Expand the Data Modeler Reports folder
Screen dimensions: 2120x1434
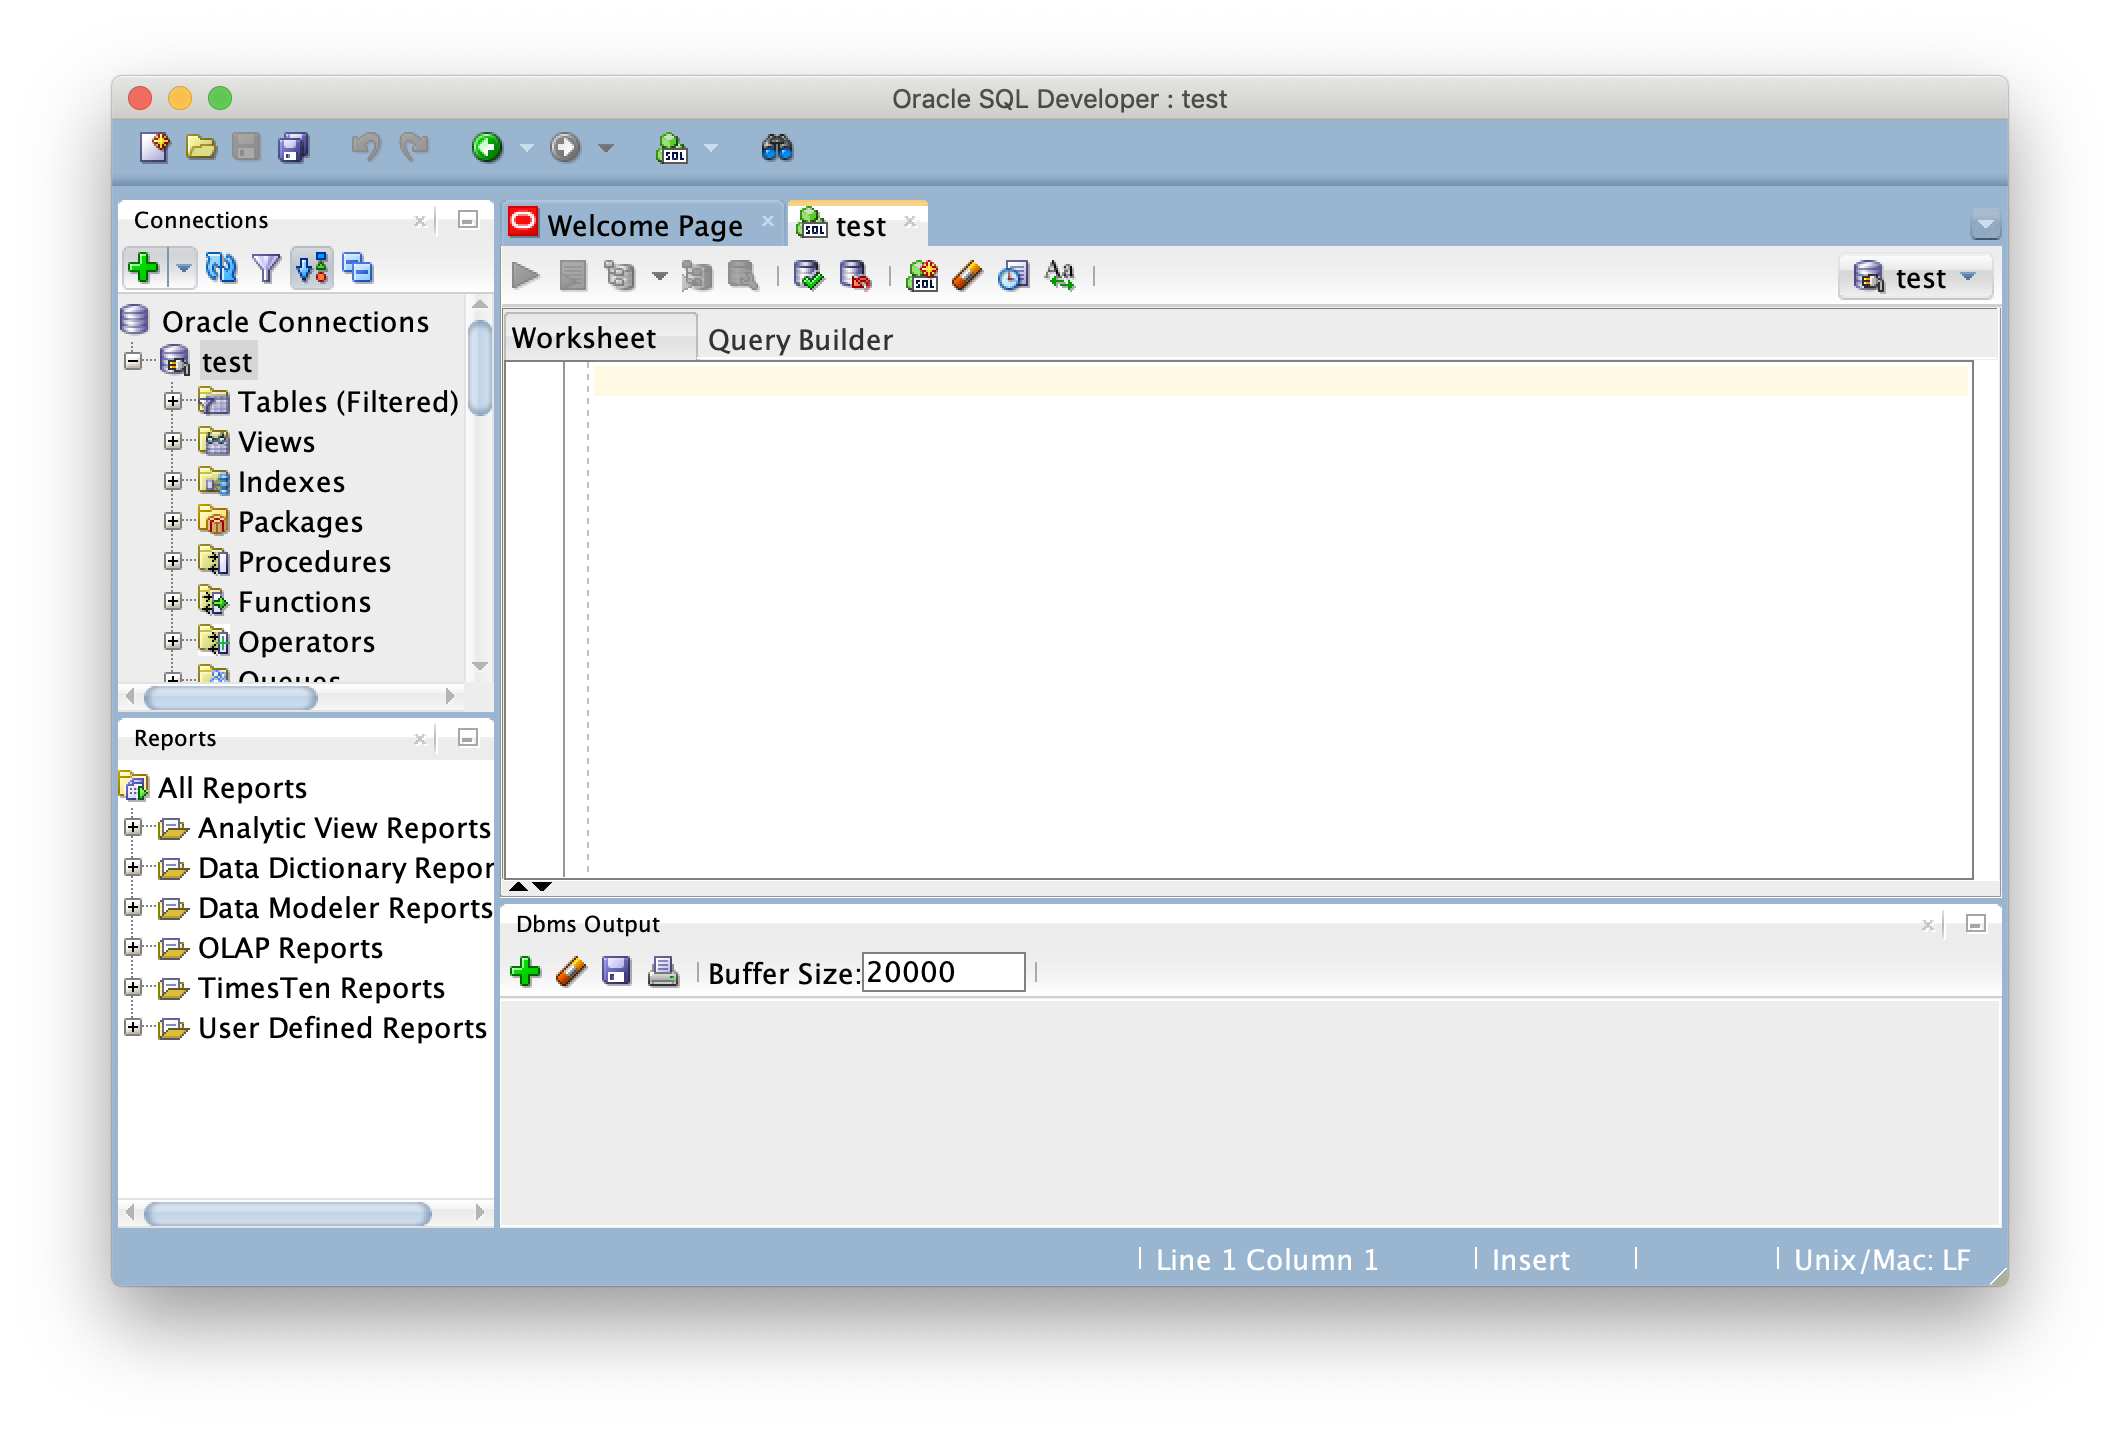pyautogui.click(x=133, y=907)
